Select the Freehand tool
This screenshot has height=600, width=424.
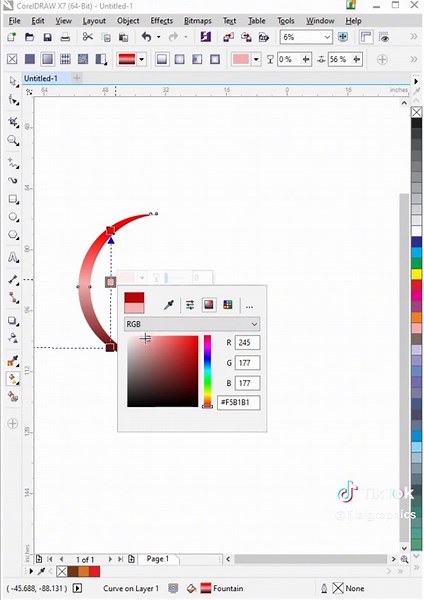click(x=13, y=163)
